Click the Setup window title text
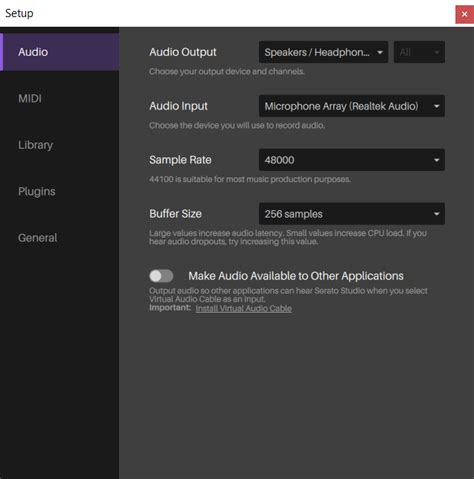474x479 pixels. tap(19, 13)
